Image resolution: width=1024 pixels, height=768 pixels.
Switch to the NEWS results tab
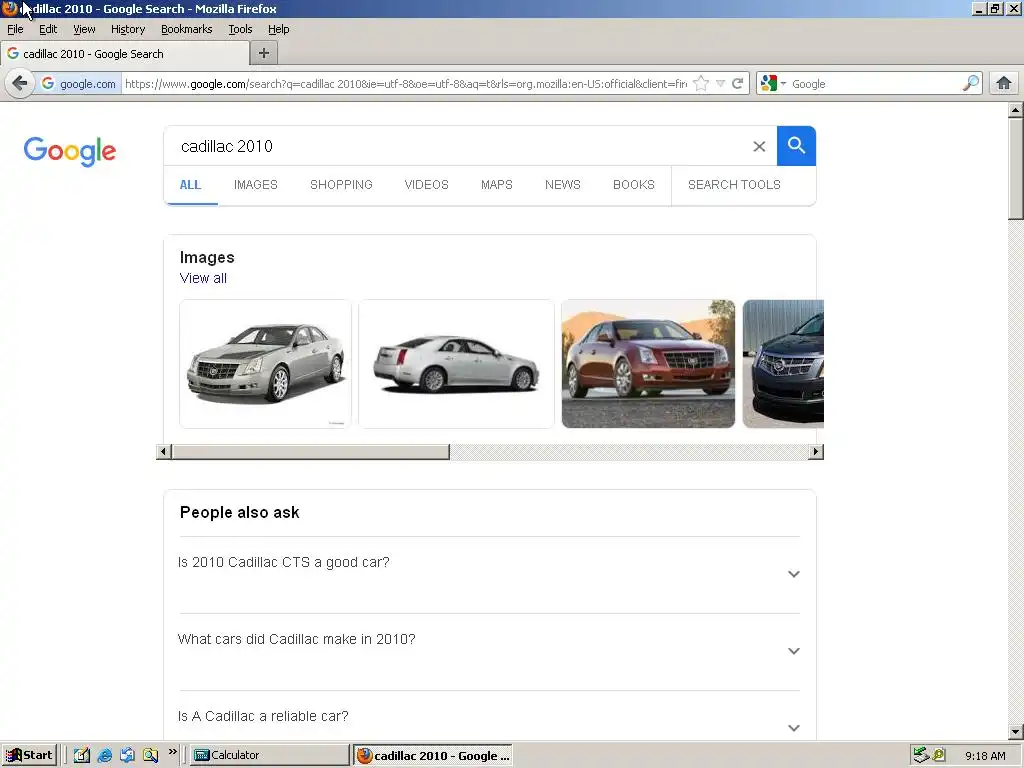point(563,185)
